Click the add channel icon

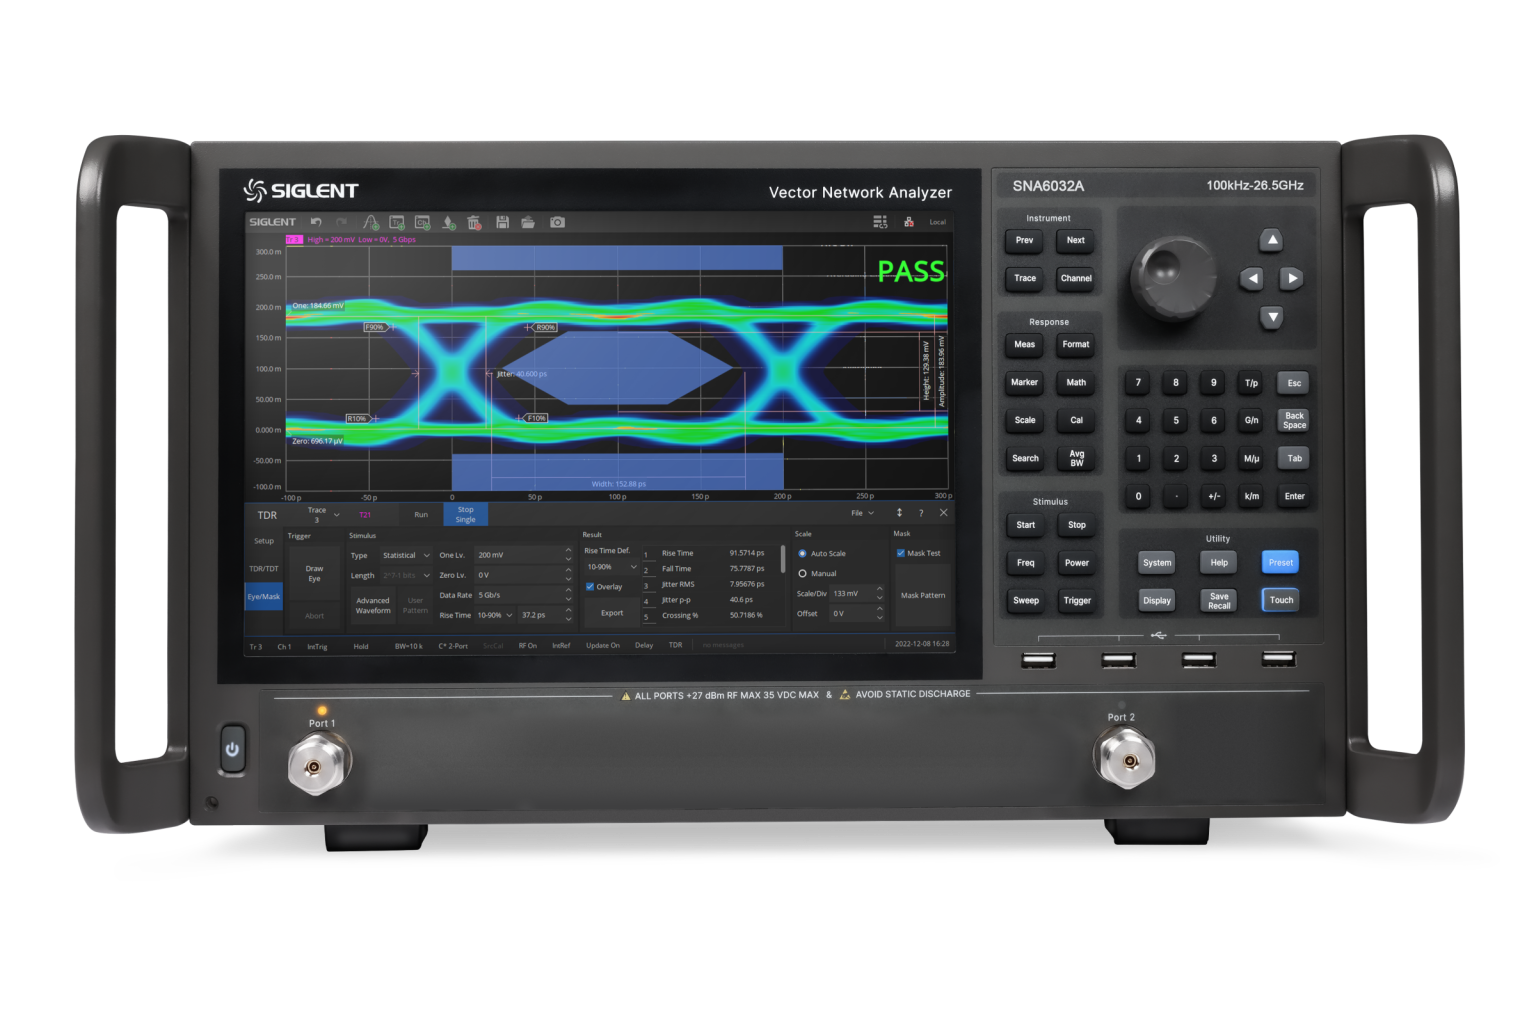pyautogui.click(x=422, y=222)
